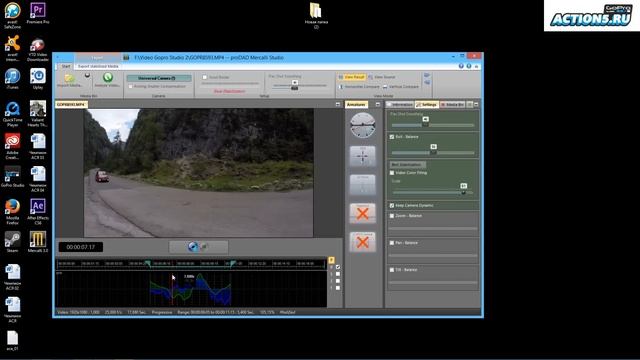
Task: Enable Rolling Shutter Compensation checkbox
Action: coord(131,87)
